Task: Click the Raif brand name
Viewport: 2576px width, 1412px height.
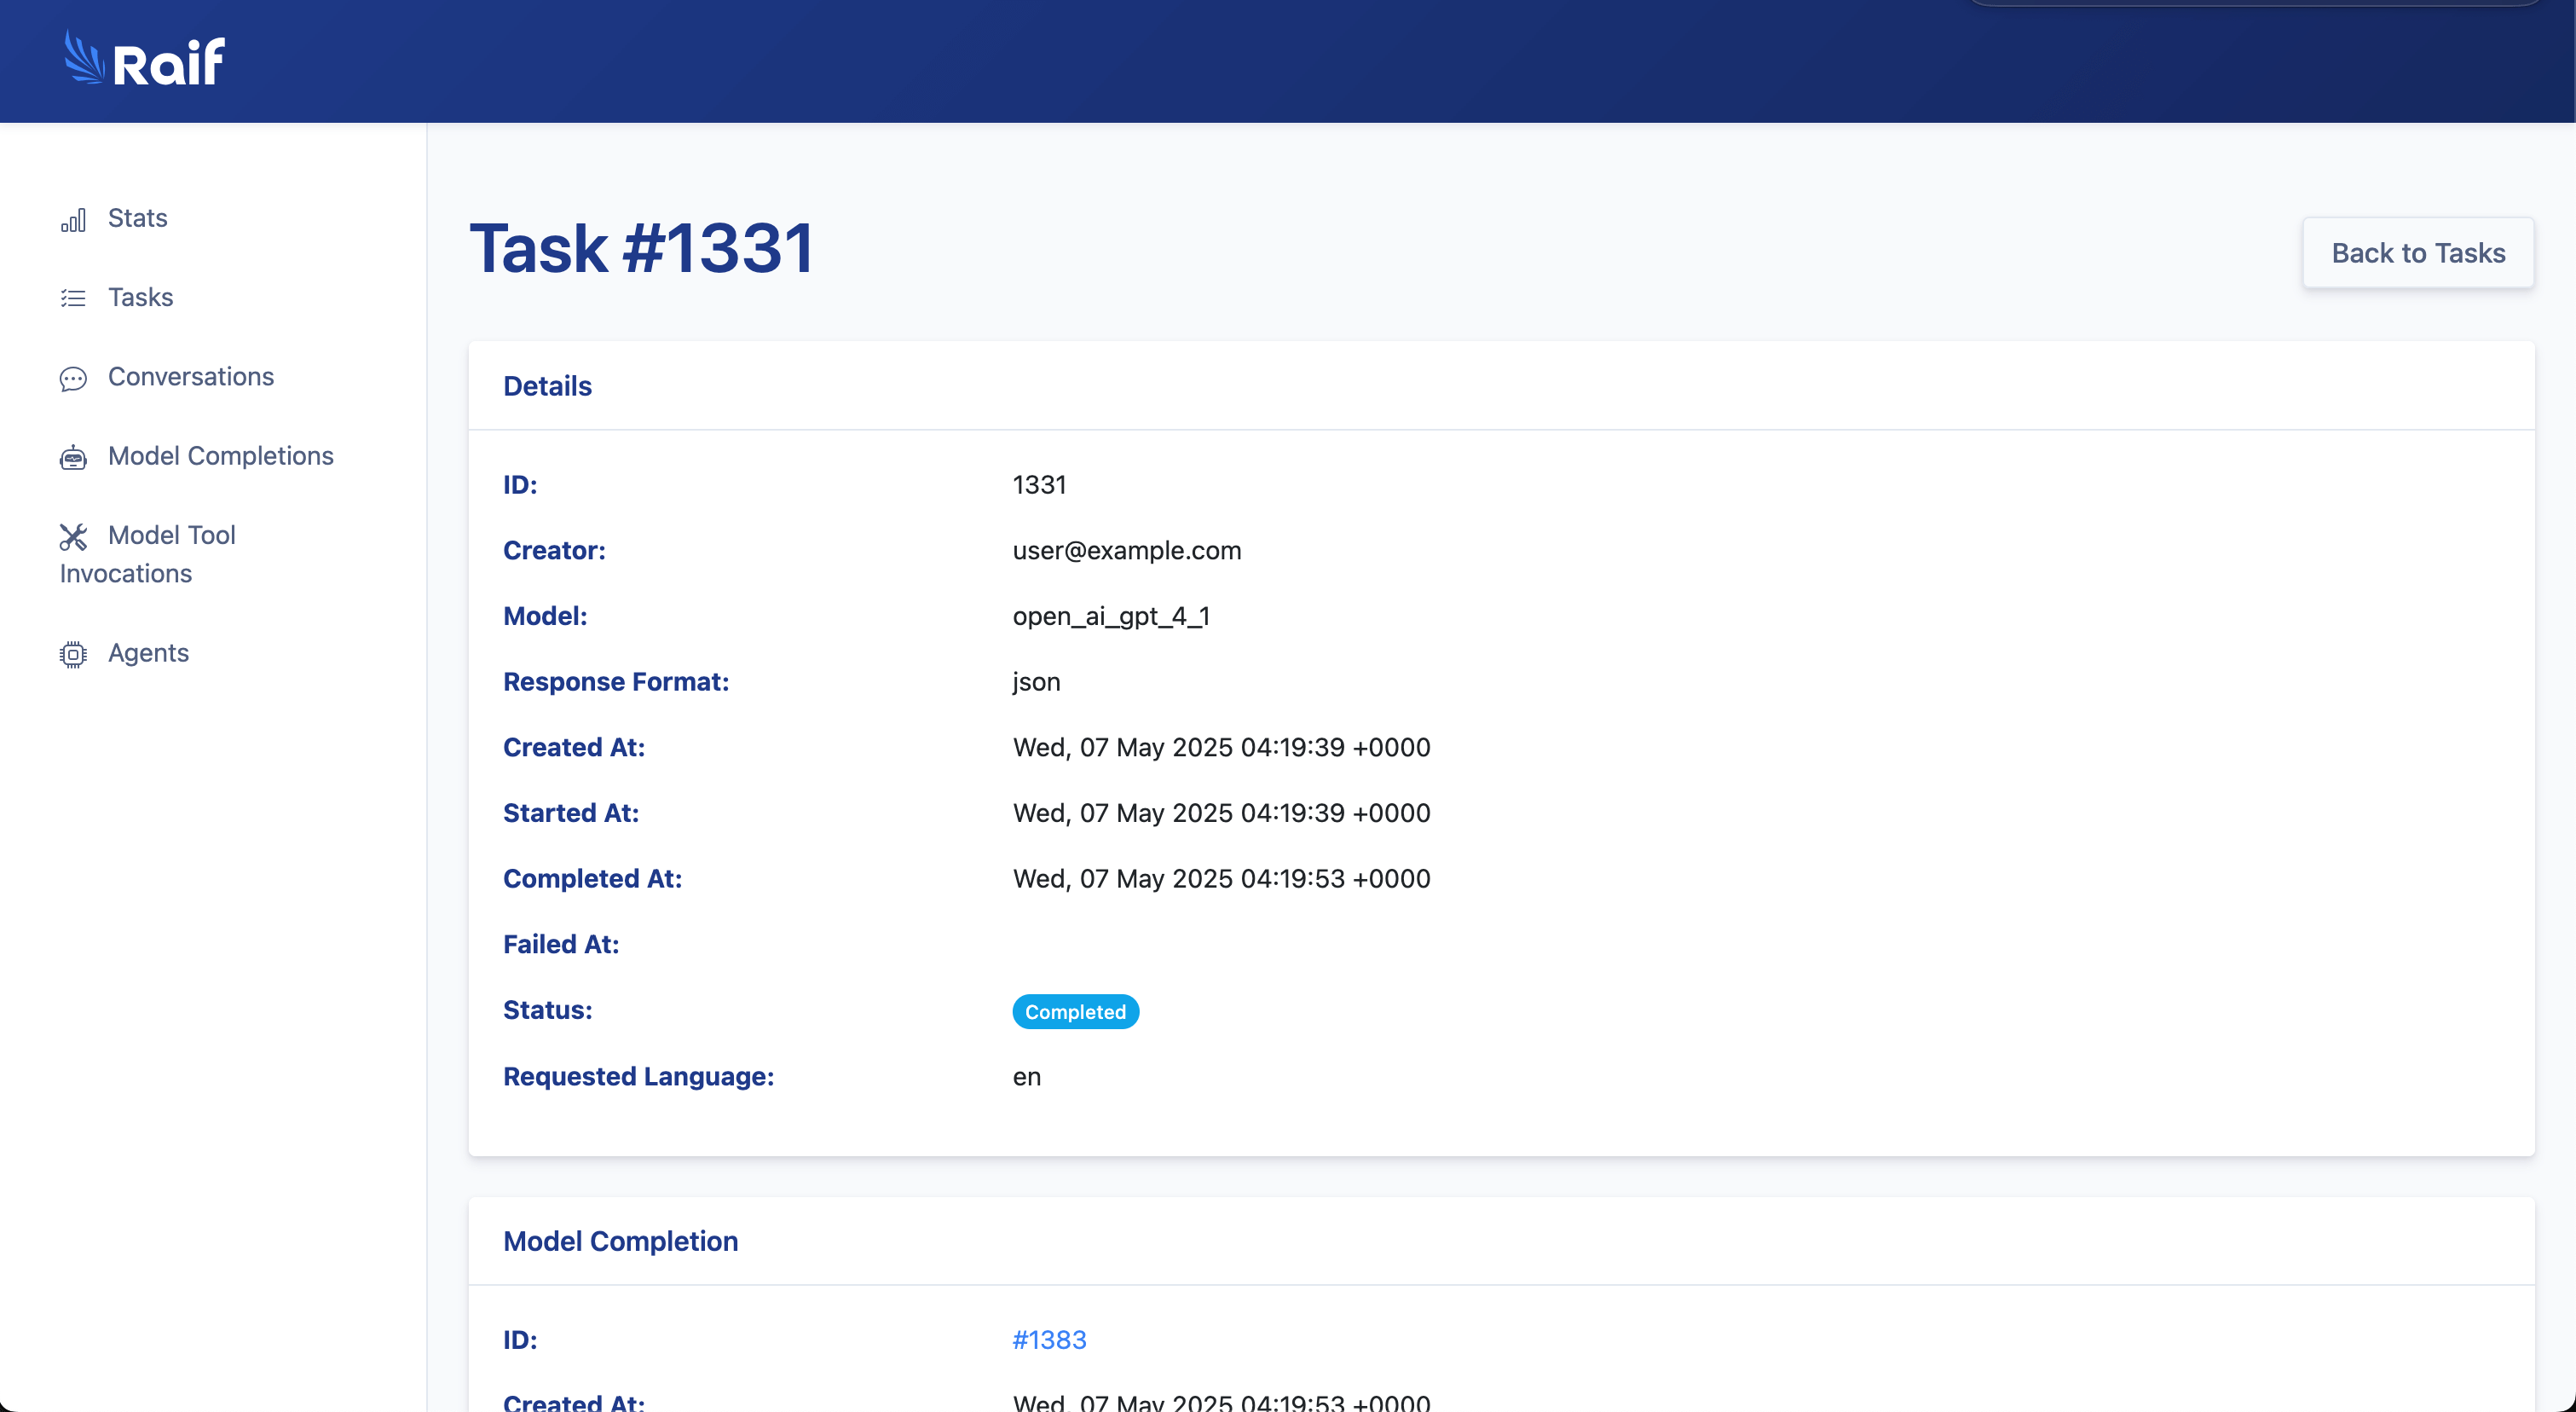Action: coord(169,63)
